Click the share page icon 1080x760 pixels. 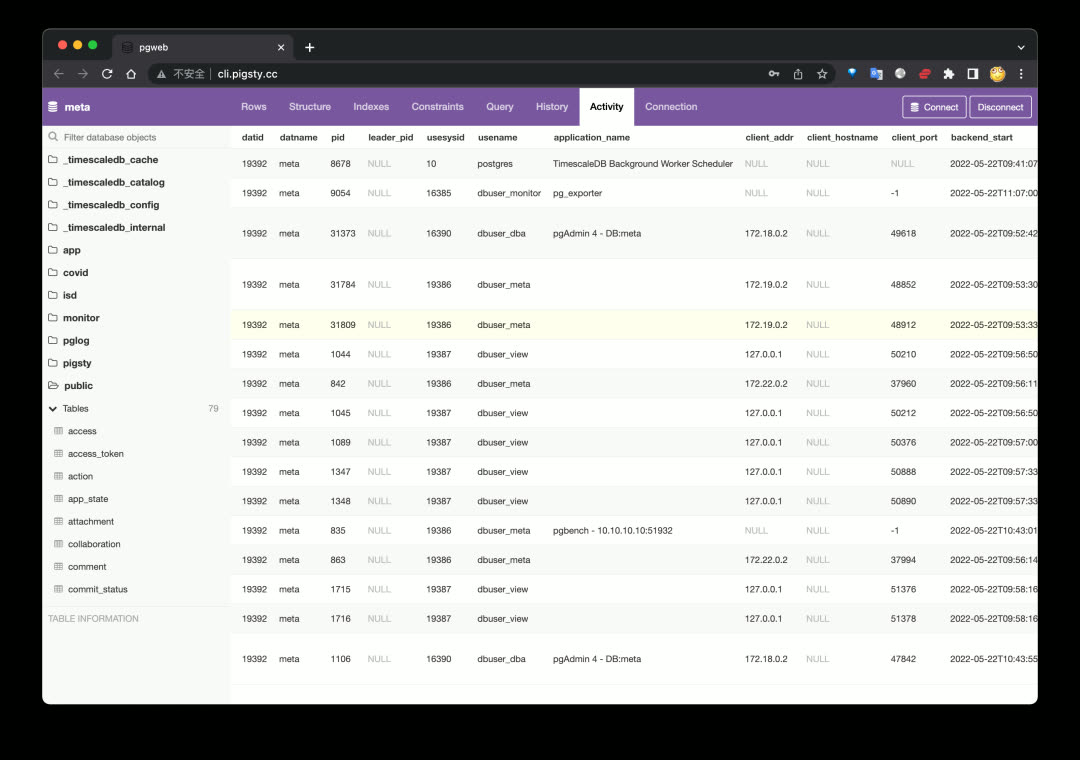798,74
